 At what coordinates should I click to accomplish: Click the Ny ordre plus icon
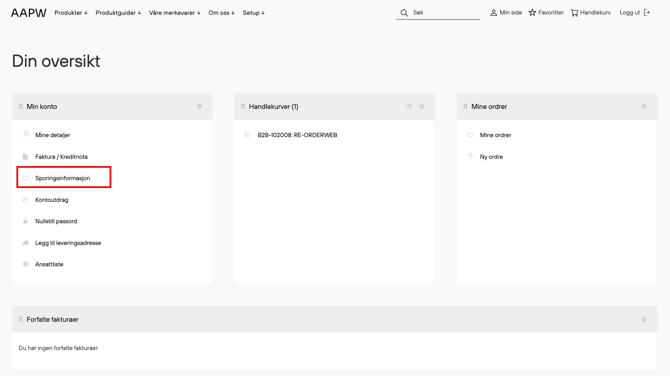point(470,156)
